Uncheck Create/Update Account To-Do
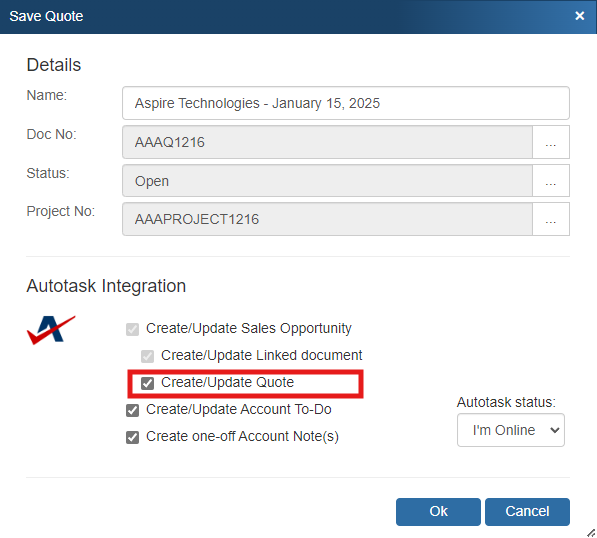Viewport: 597px width, 538px height. point(132,410)
